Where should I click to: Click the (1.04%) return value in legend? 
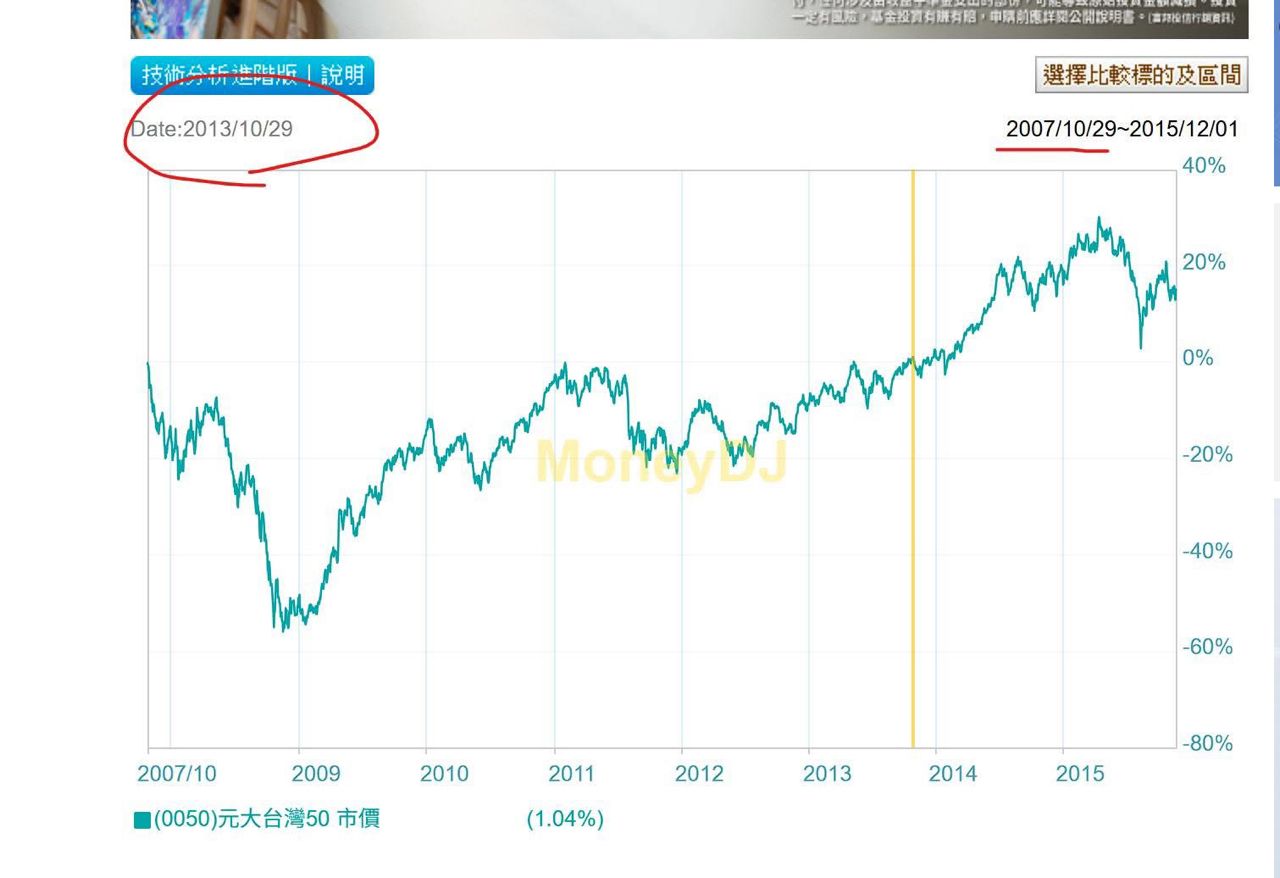(565, 819)
